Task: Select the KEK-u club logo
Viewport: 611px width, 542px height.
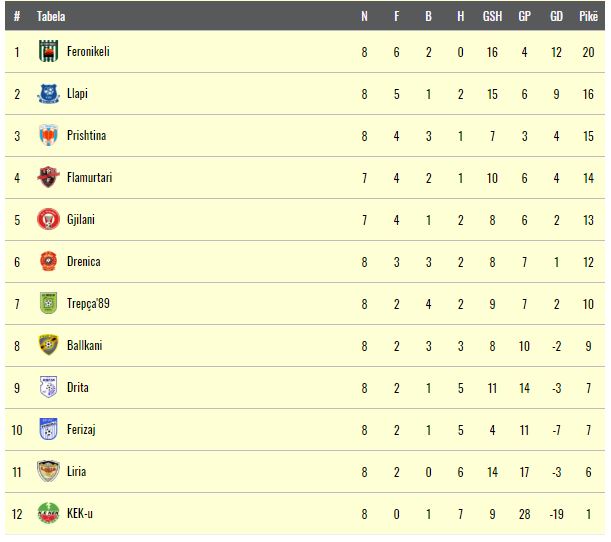Action: [48, 513]
